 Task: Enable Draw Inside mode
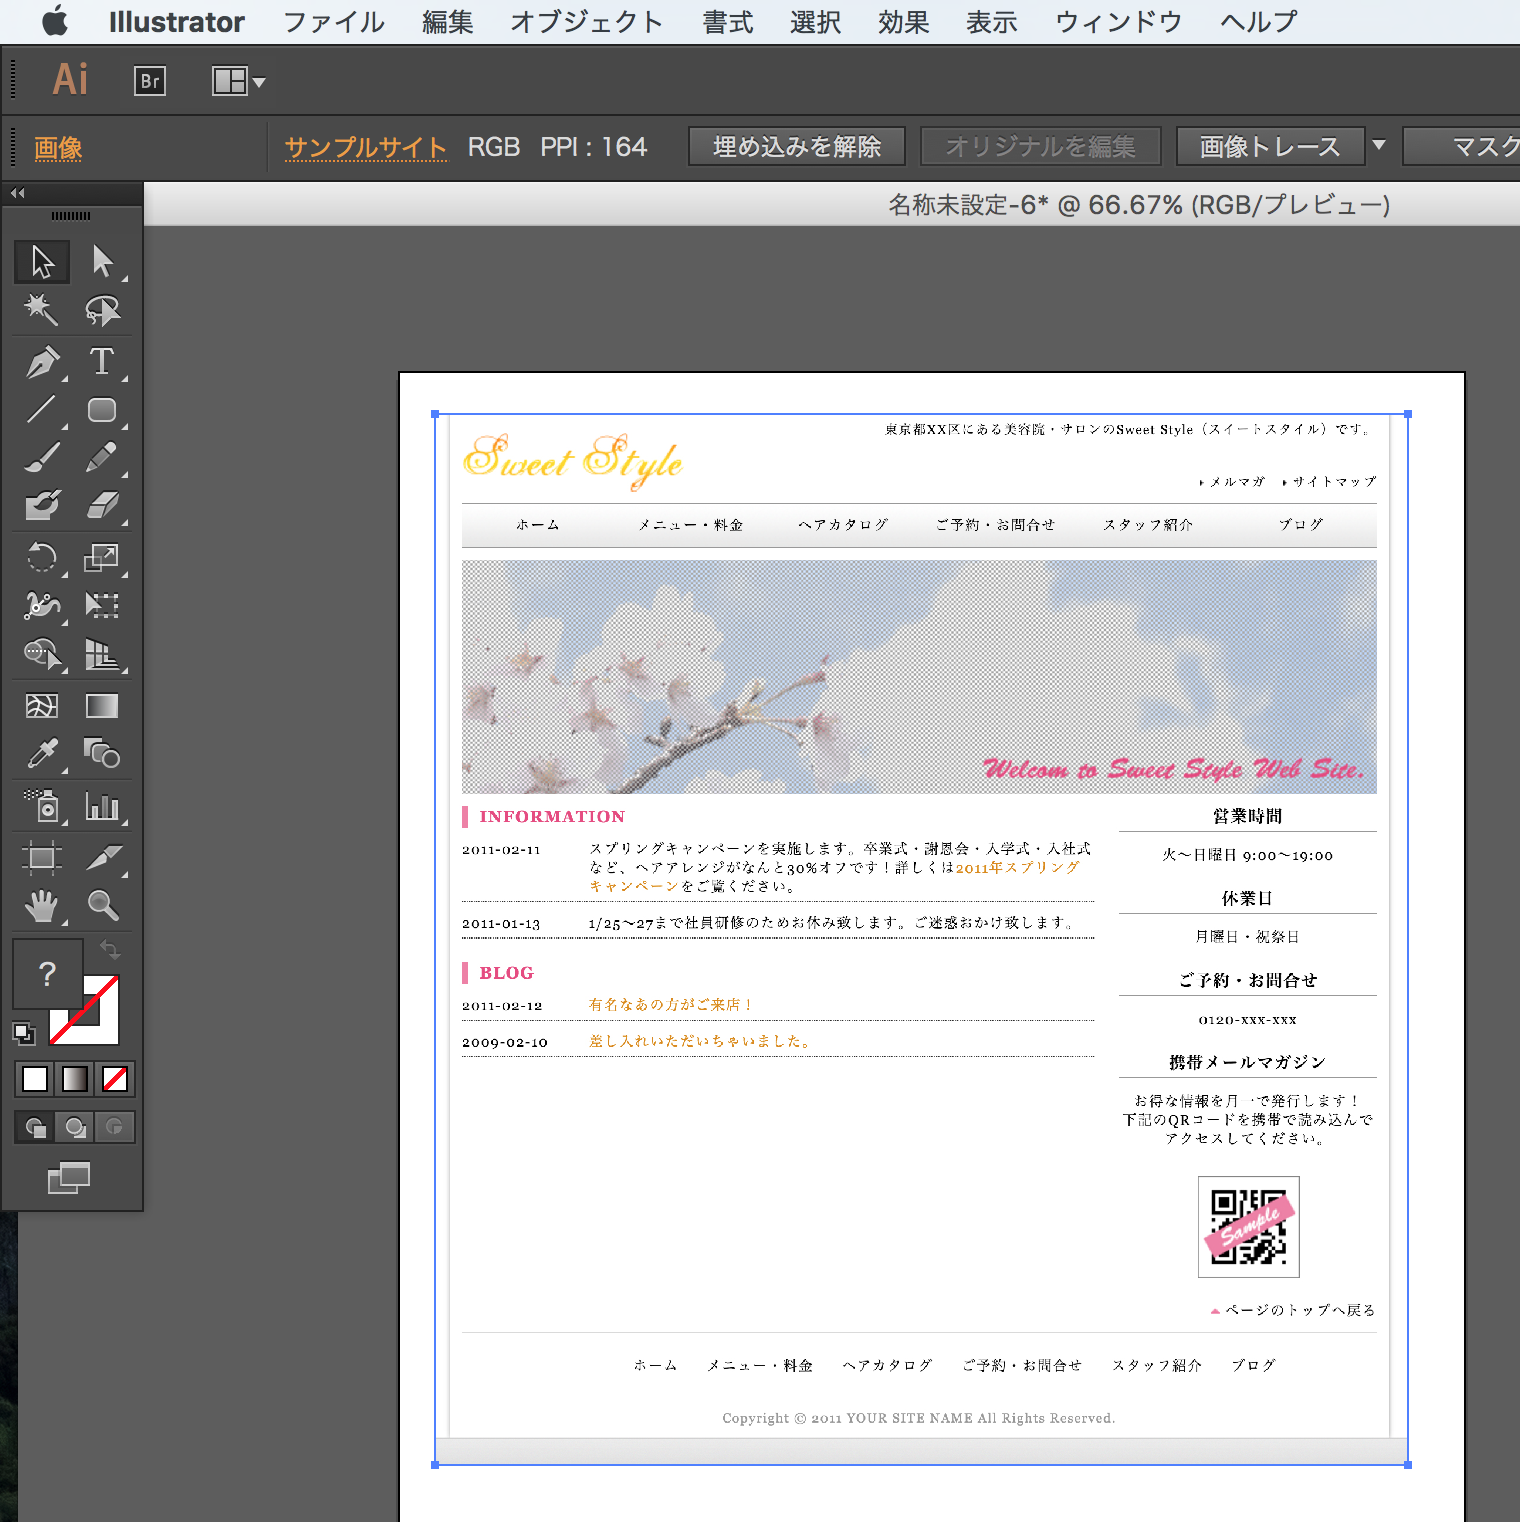point(115,1127)
